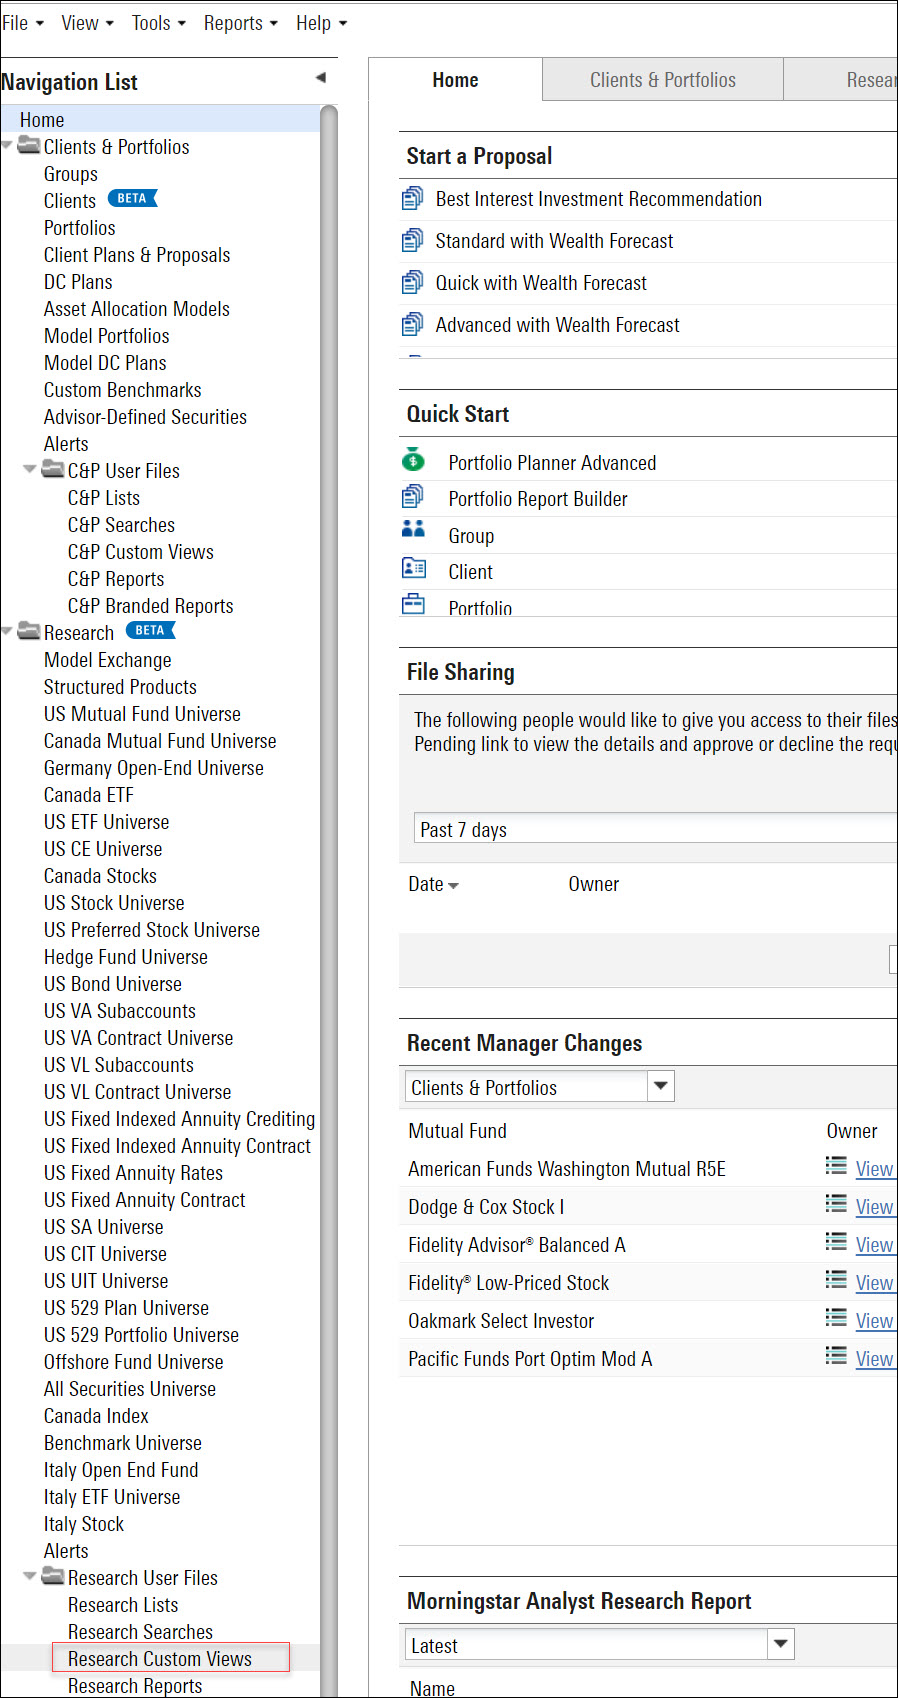The image size is (898, 1698).
Task: Open the Recent Manager Changes source dropdown
Action: pyautogui.click(x=661, y=1086)
